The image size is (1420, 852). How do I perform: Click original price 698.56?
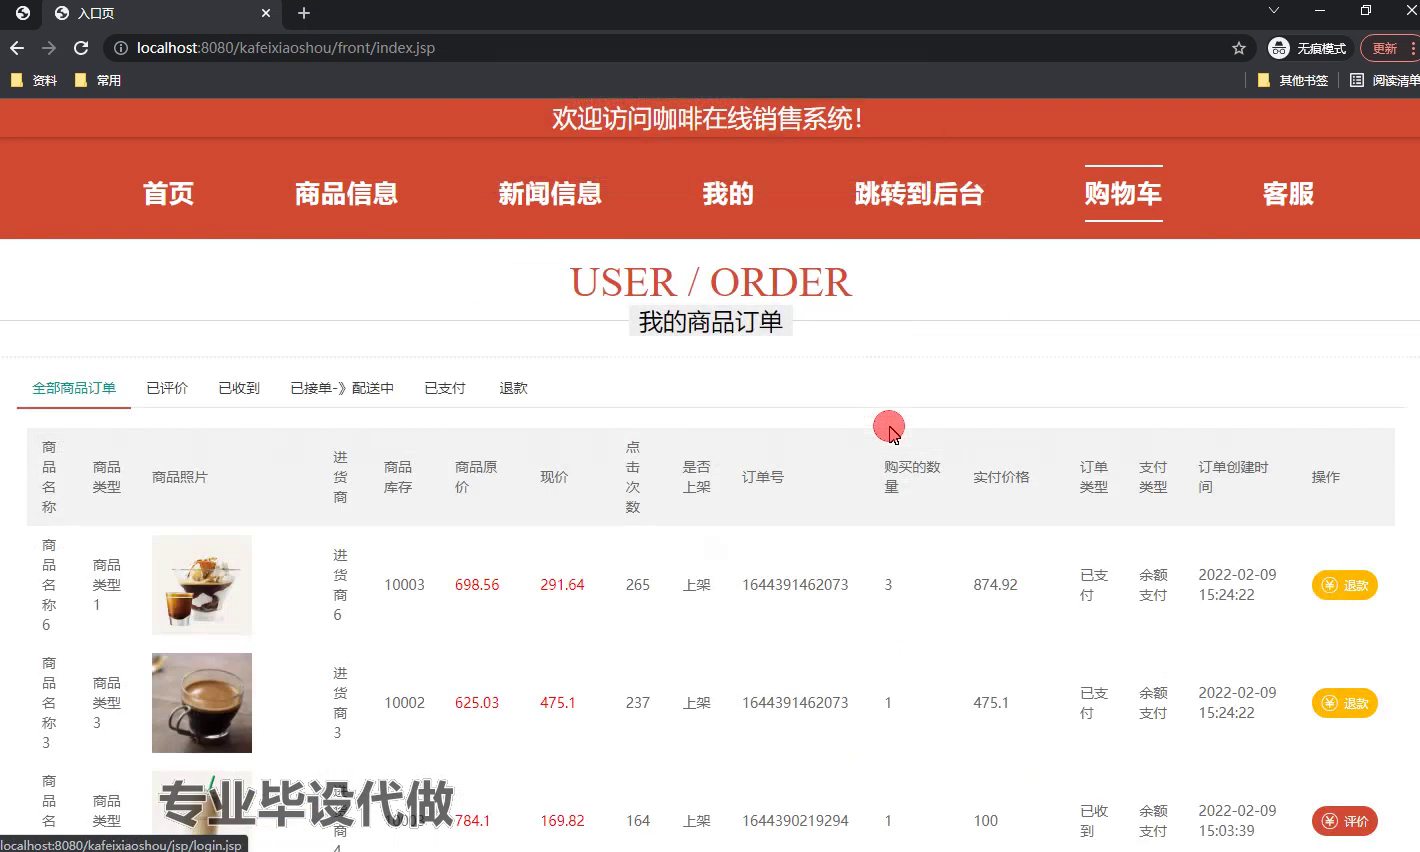pos(477,585)
